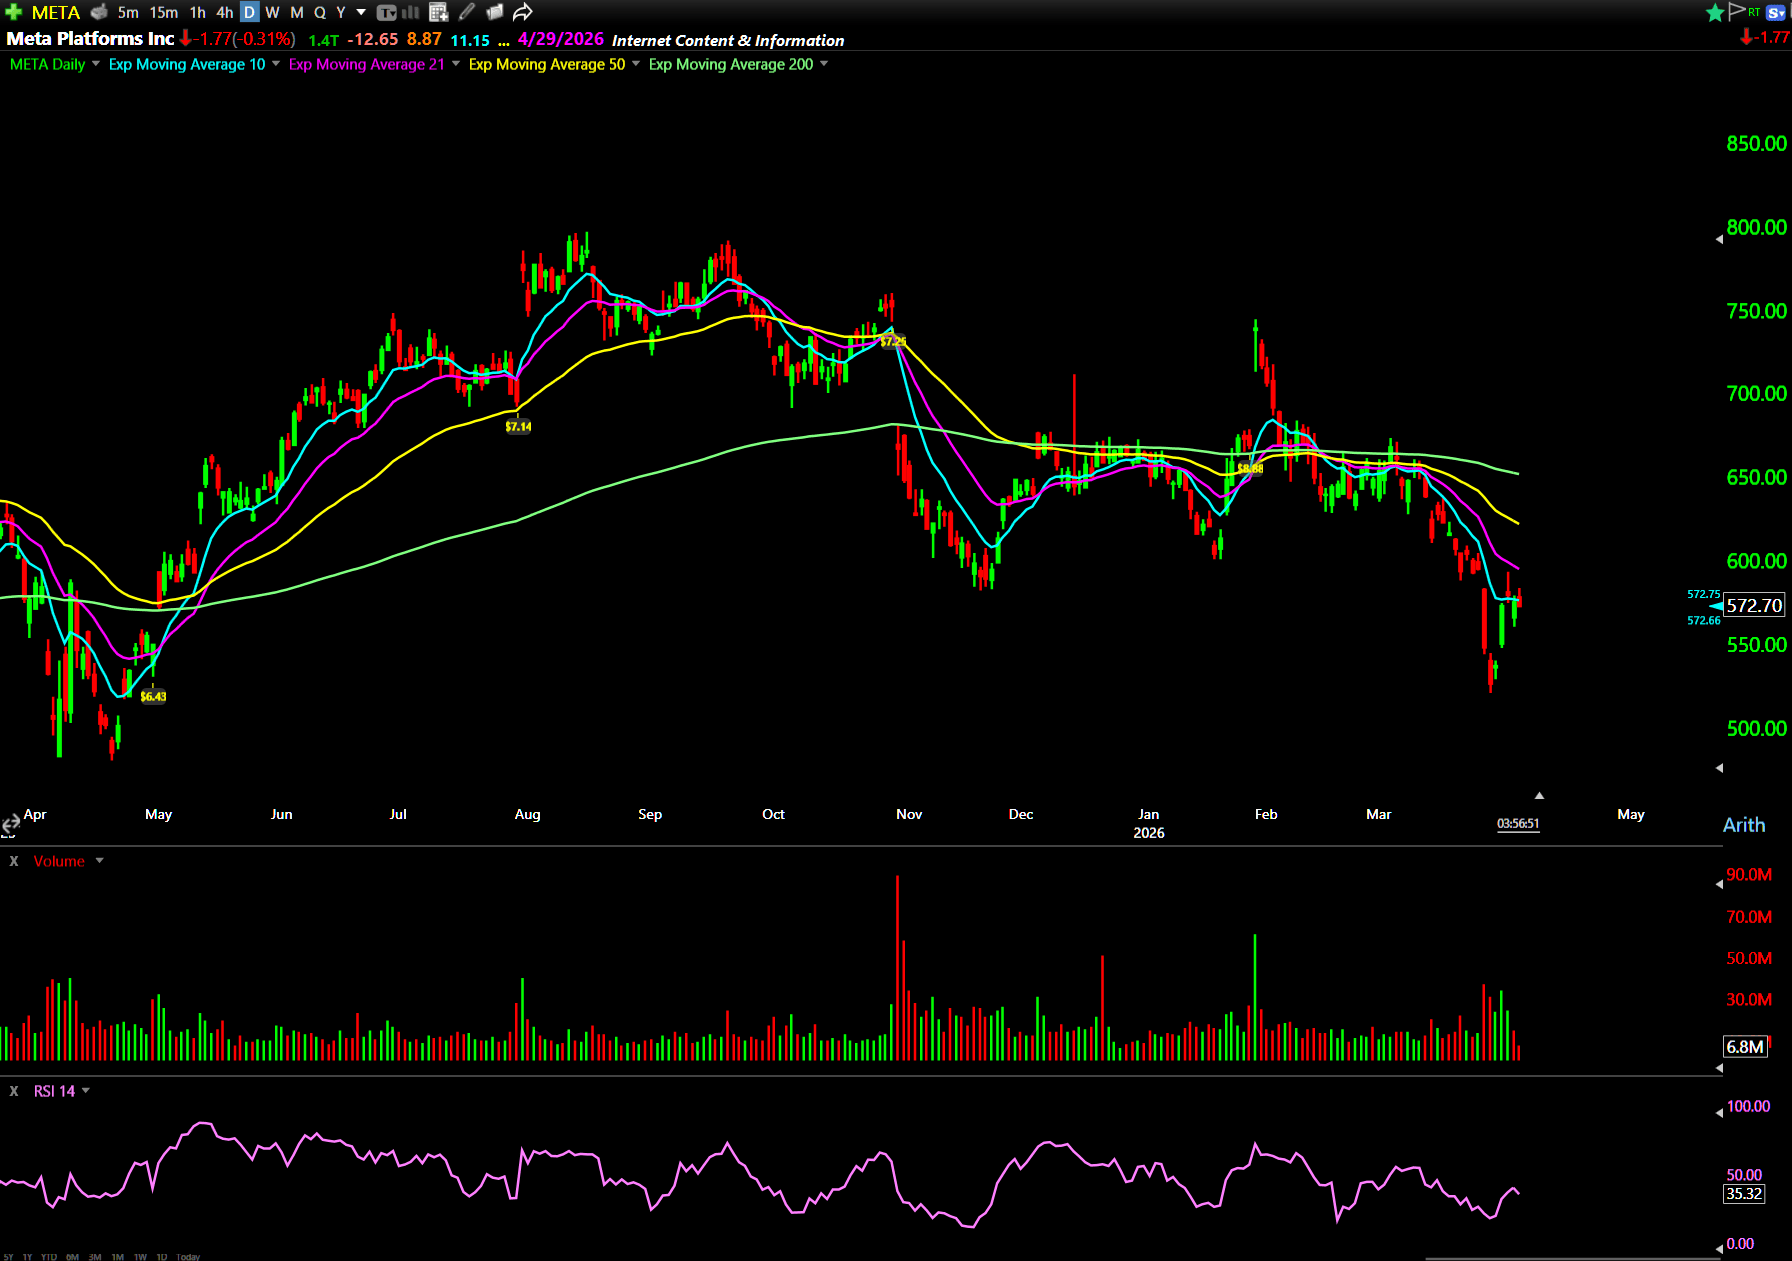Click the green star favorite icon
Screen dimensions: 1792x1261
click(x=1715, y=12)
